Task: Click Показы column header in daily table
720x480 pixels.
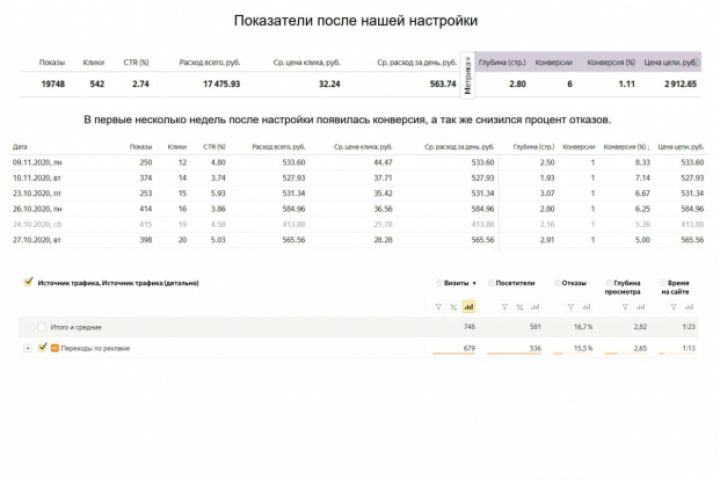Action: click(141, 147)
